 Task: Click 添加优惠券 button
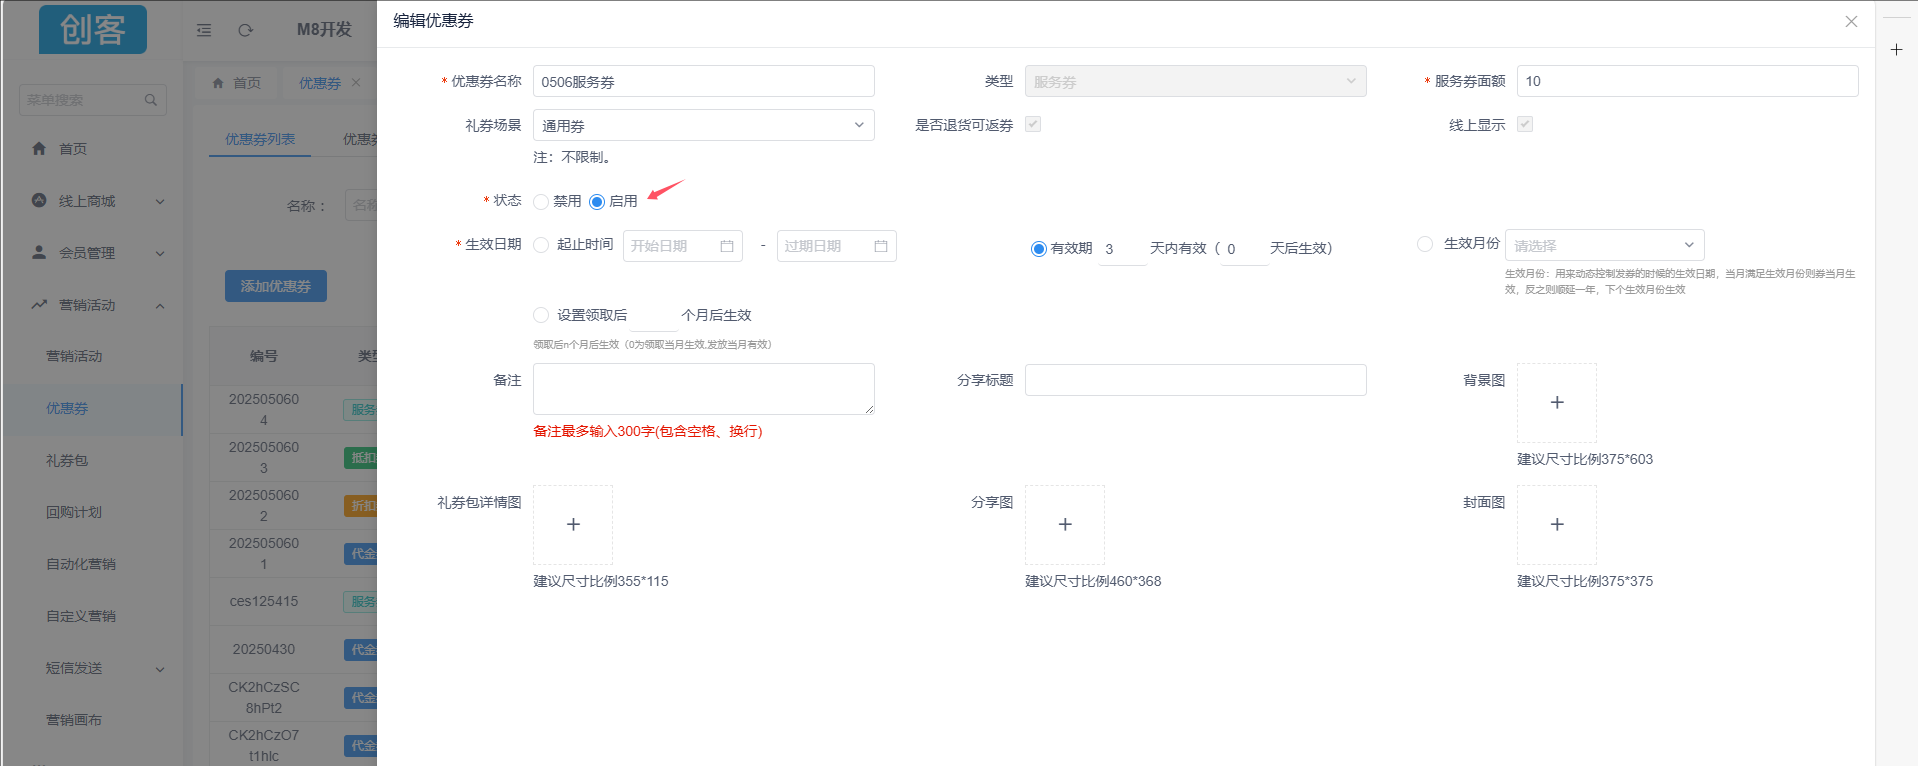(x=276, y=286)
